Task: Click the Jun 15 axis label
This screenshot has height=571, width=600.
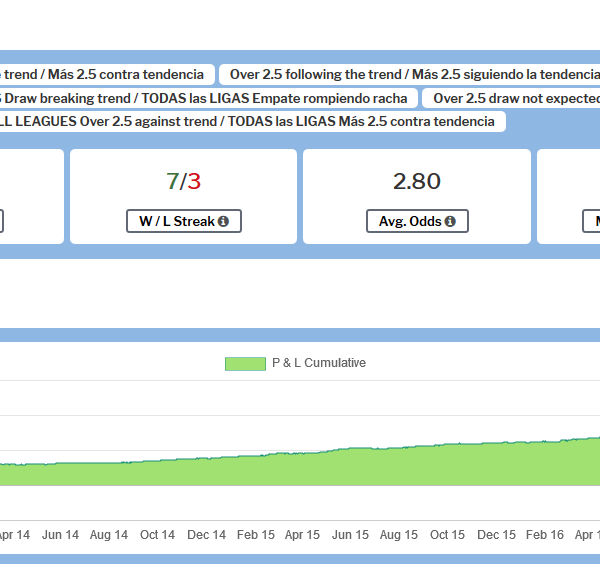Action: click(x=351, y=535)
